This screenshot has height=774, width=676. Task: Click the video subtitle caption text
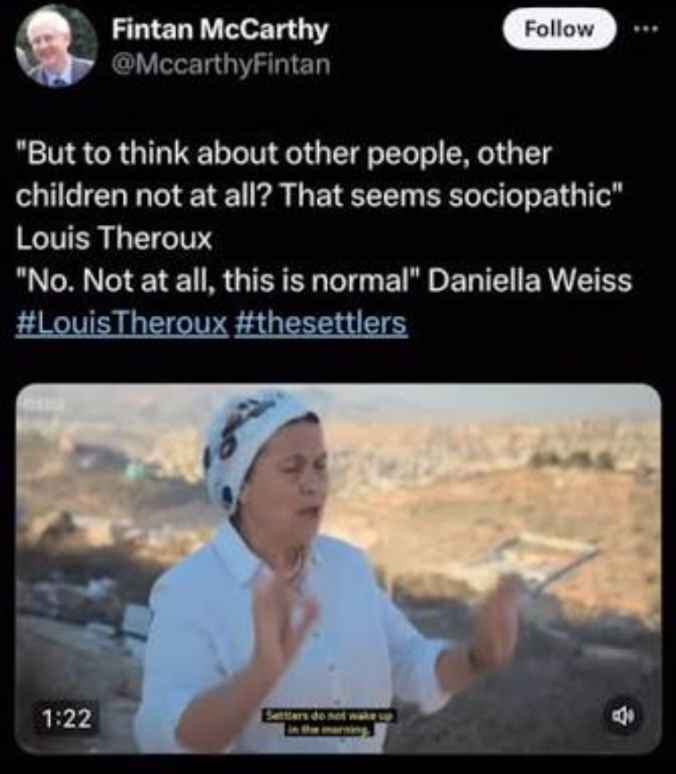pyautogui.click(x=329, y=723)
